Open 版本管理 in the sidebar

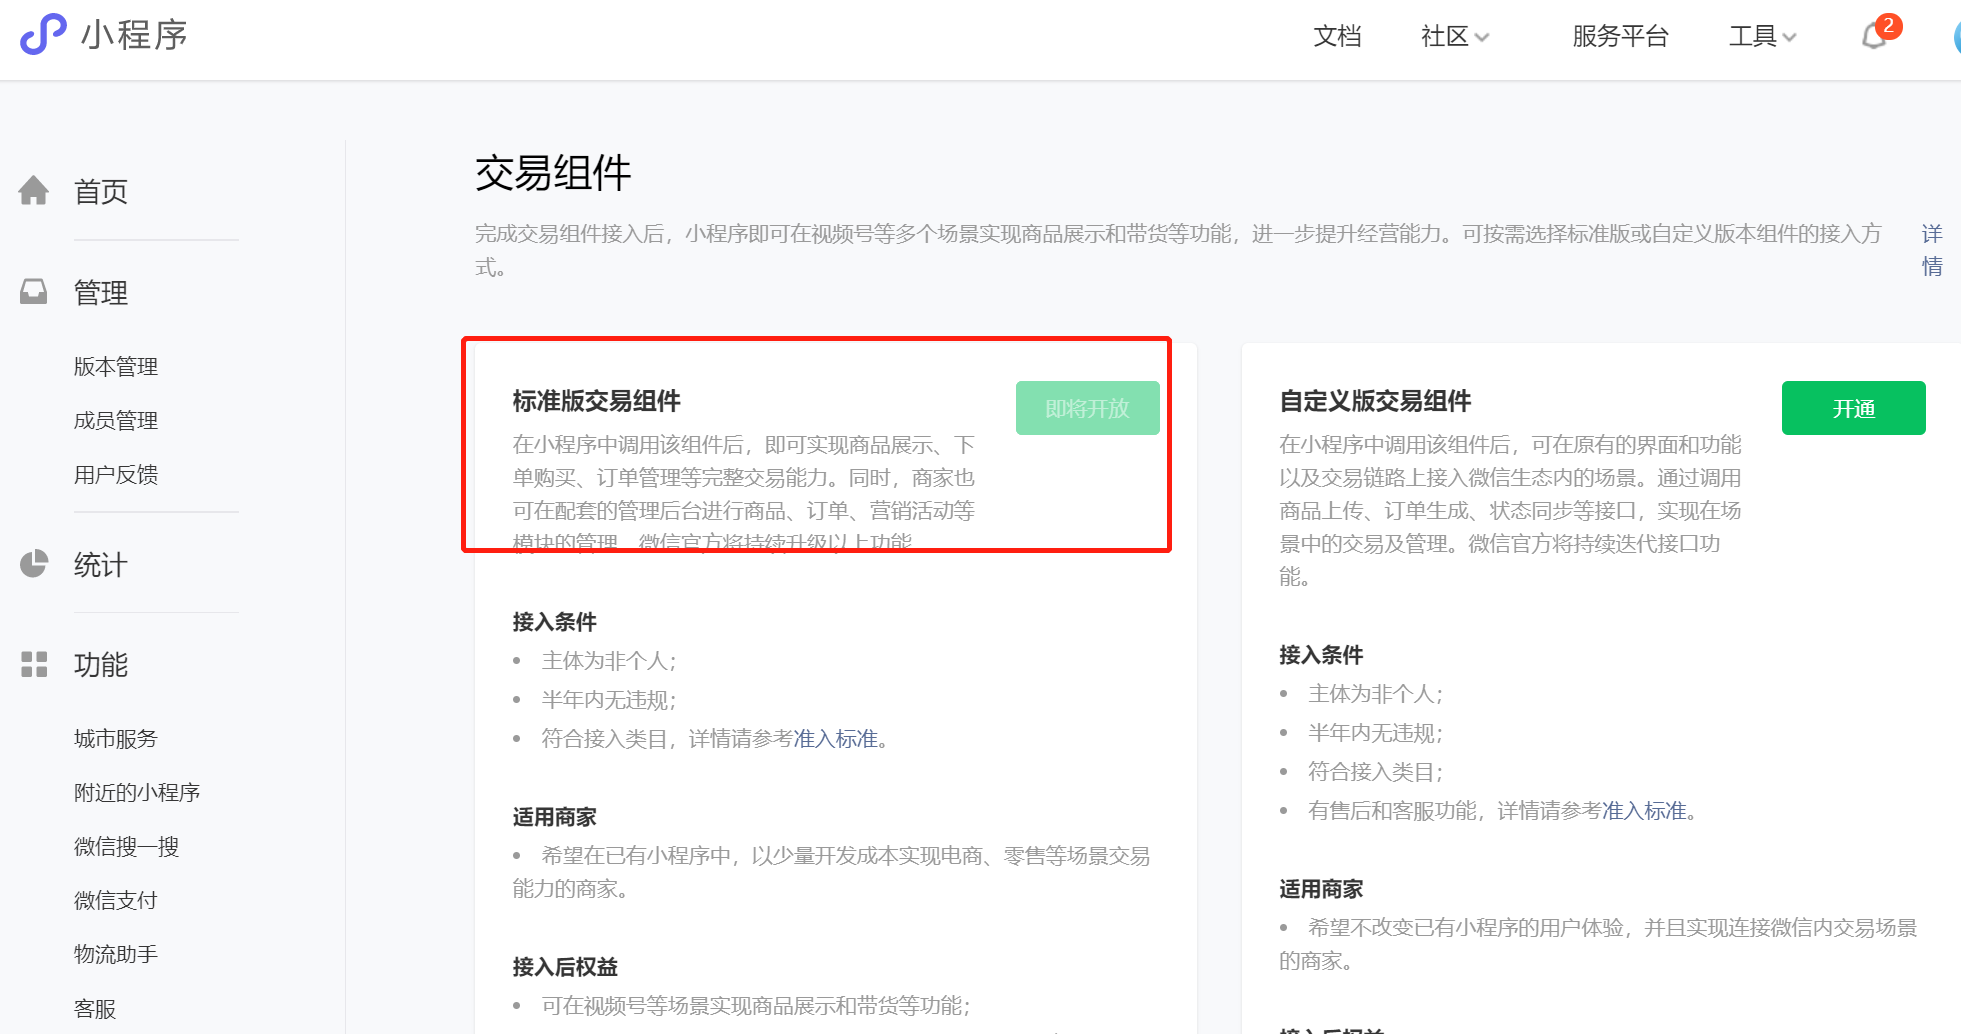coord(116,367)
